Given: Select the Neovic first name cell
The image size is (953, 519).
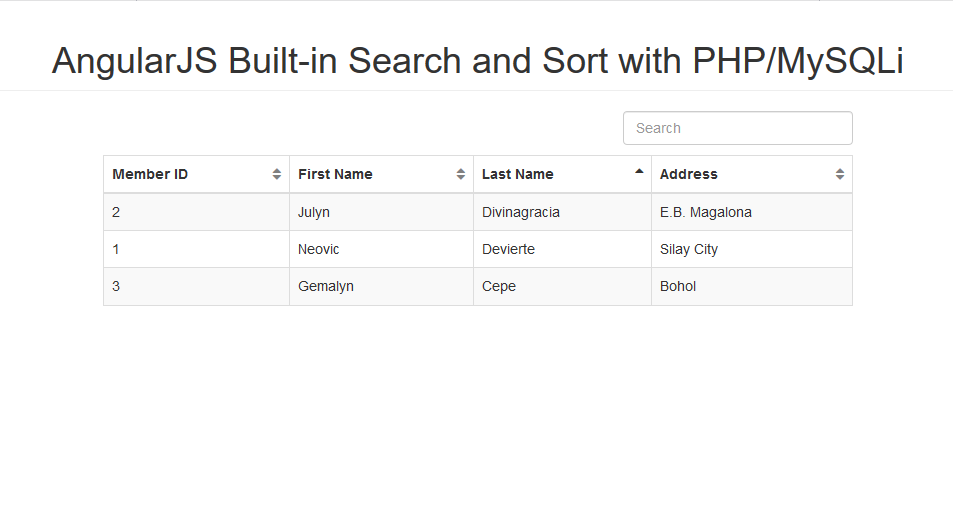Looking at the screenshot, I should point(381,249).
